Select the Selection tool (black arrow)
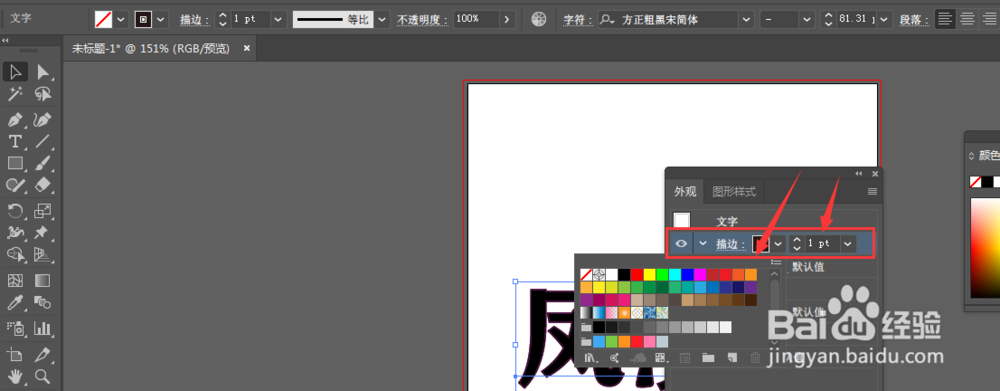The width and height of the screenshot is (1000, 391). [15, 72]
